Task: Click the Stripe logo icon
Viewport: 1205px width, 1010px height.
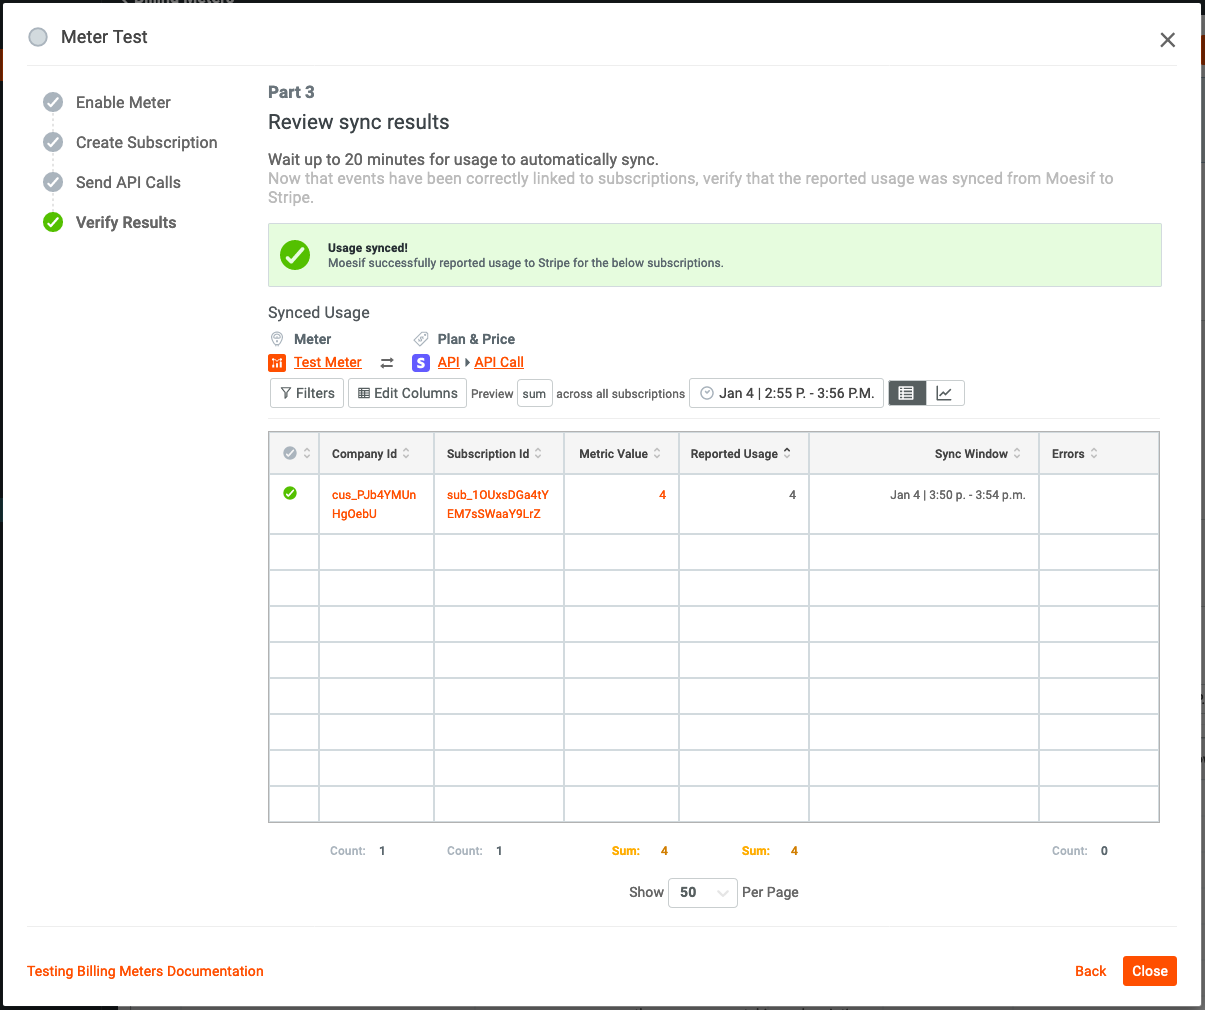Action: 421,363
